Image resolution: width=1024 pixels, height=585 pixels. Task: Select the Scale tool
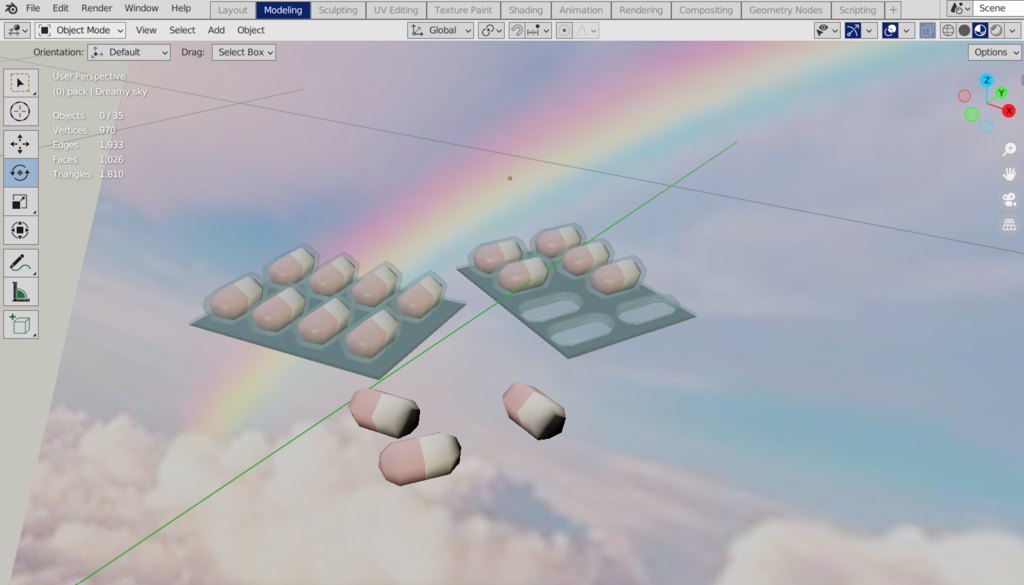[20, 202]
